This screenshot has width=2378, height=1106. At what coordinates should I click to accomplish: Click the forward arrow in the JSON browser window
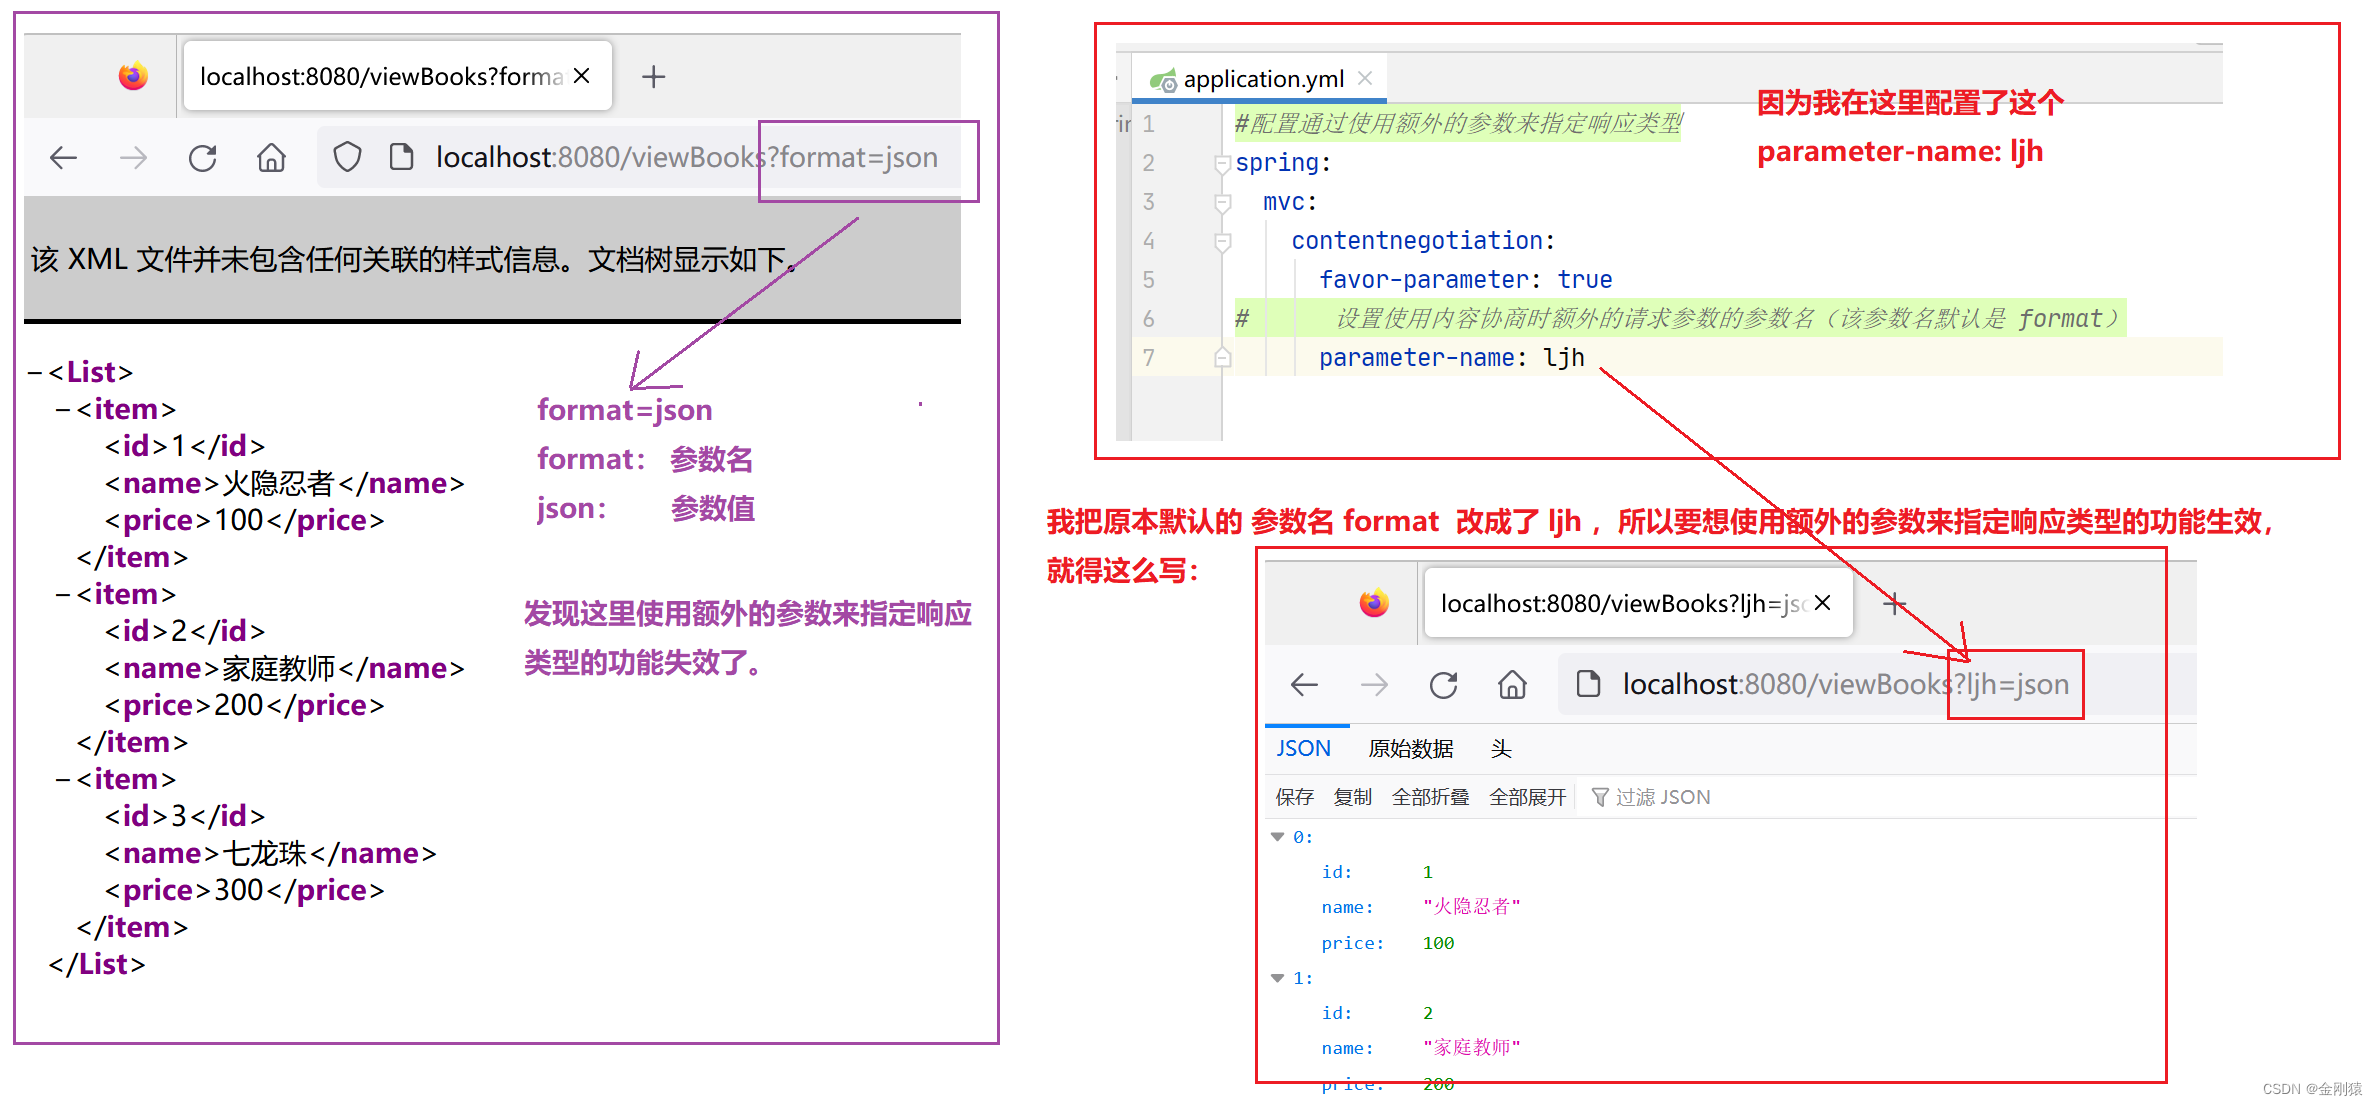[1374, 684]
